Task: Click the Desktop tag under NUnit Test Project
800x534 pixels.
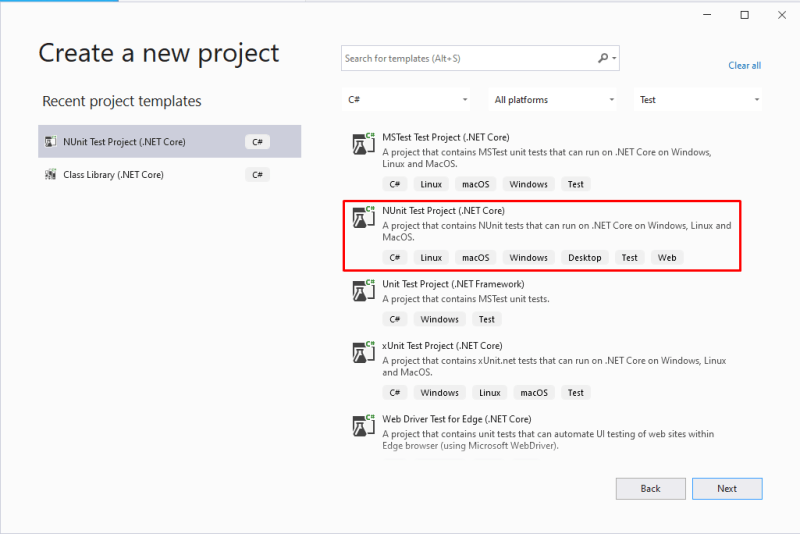Action: (x=585, y=258)
